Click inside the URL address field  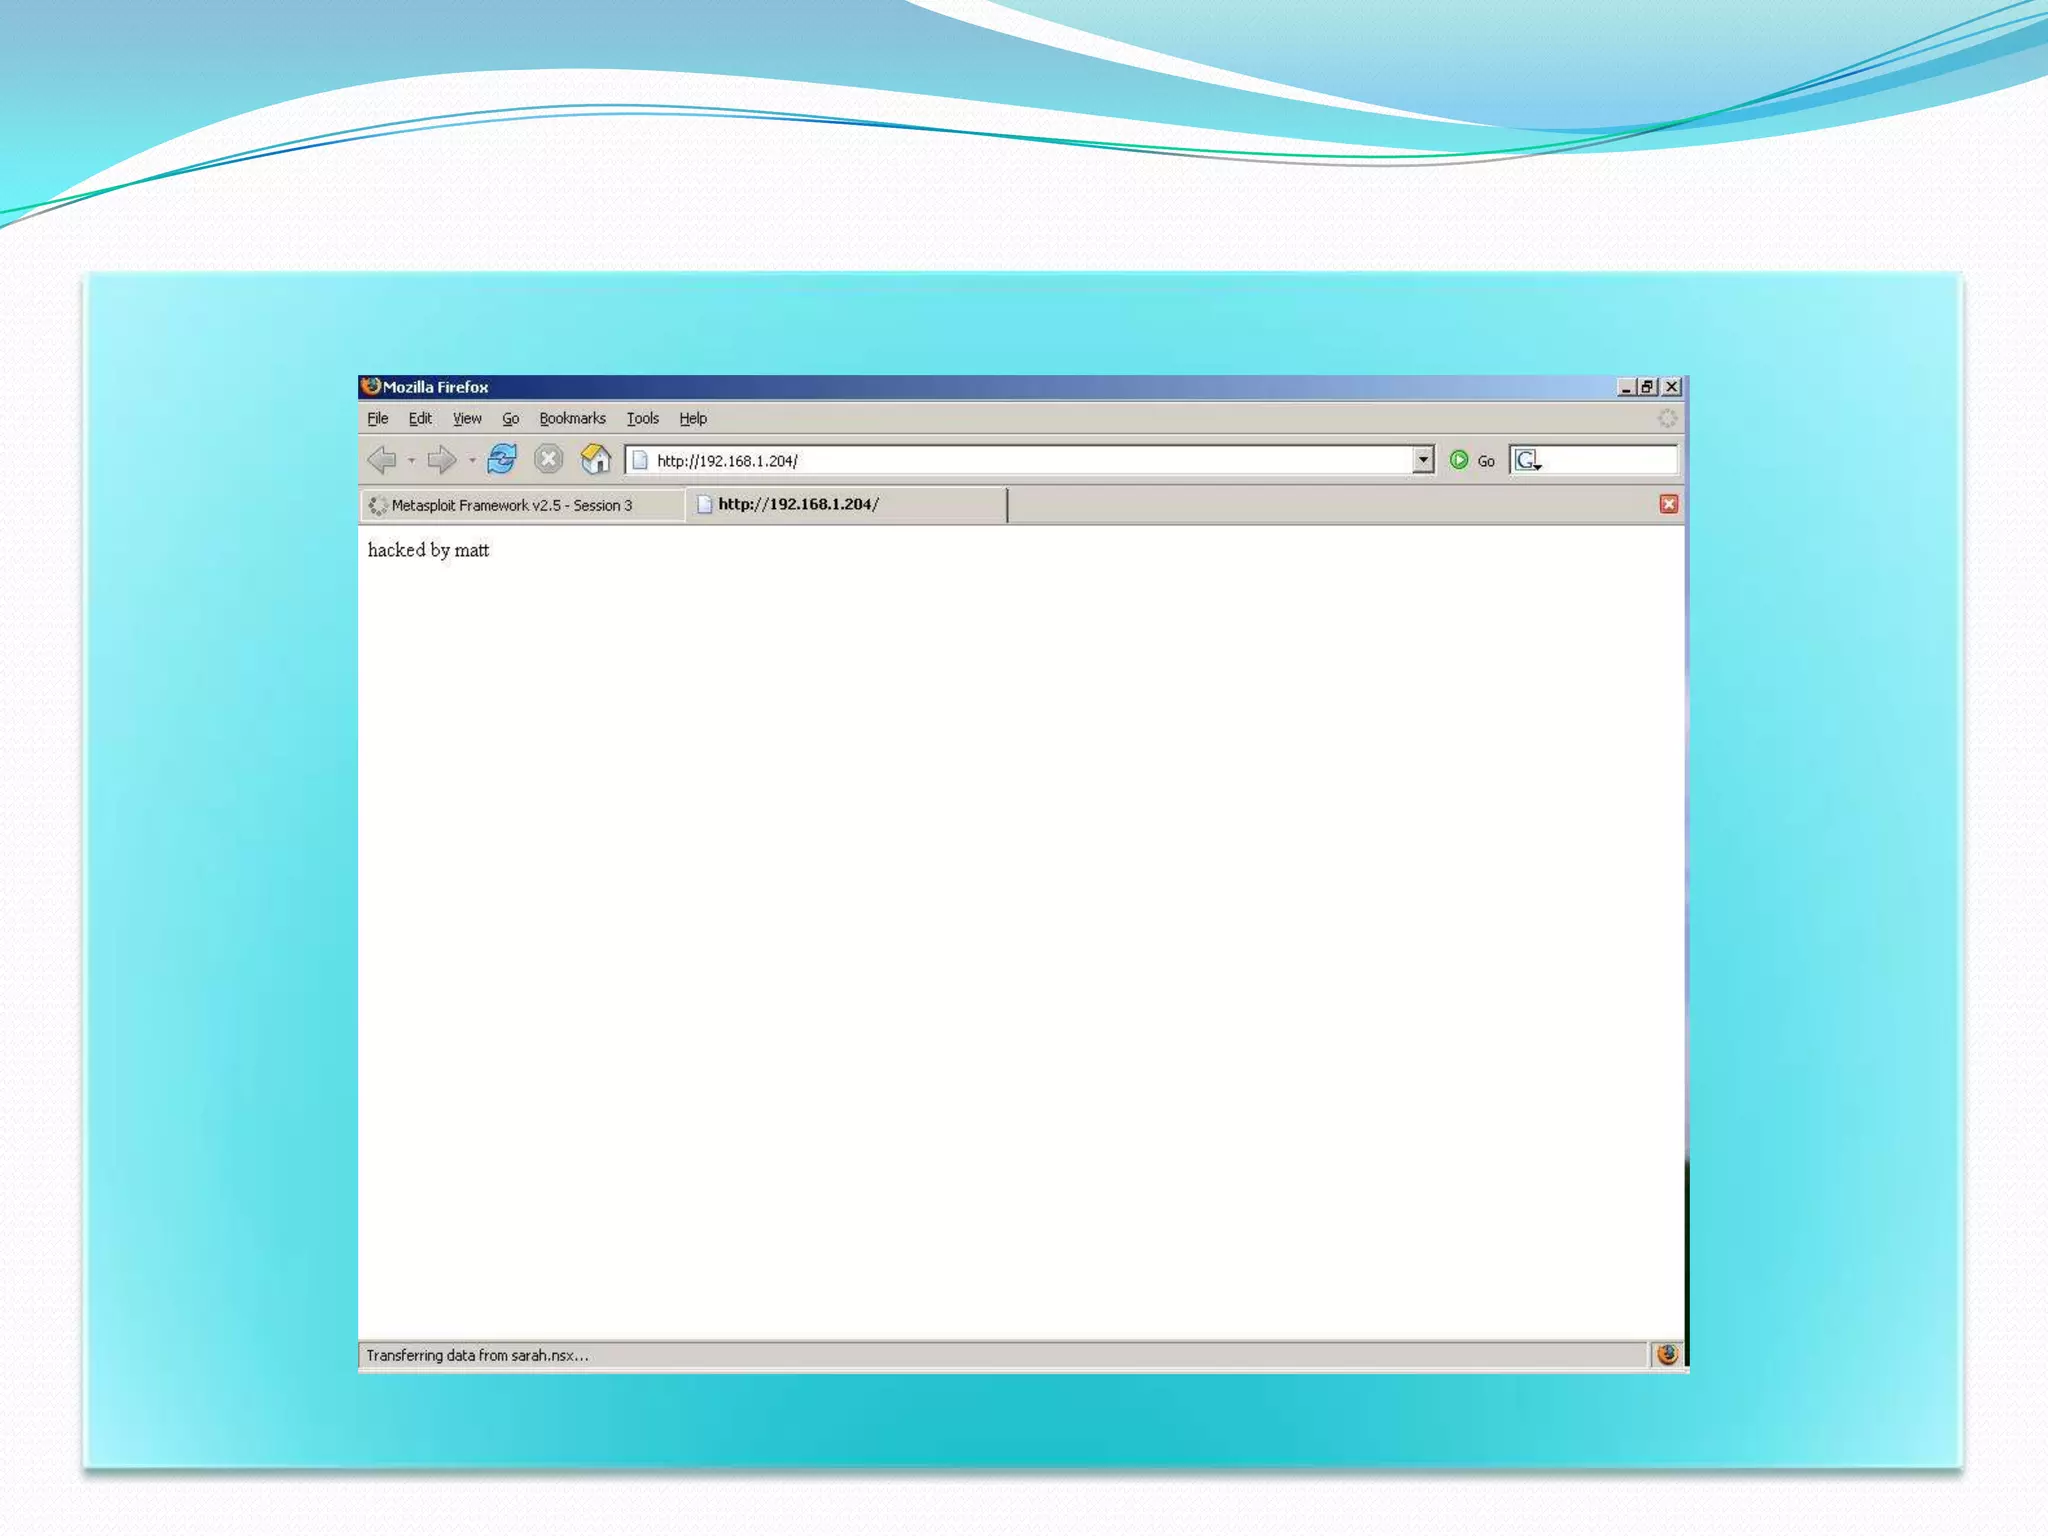coord(1030,460)
